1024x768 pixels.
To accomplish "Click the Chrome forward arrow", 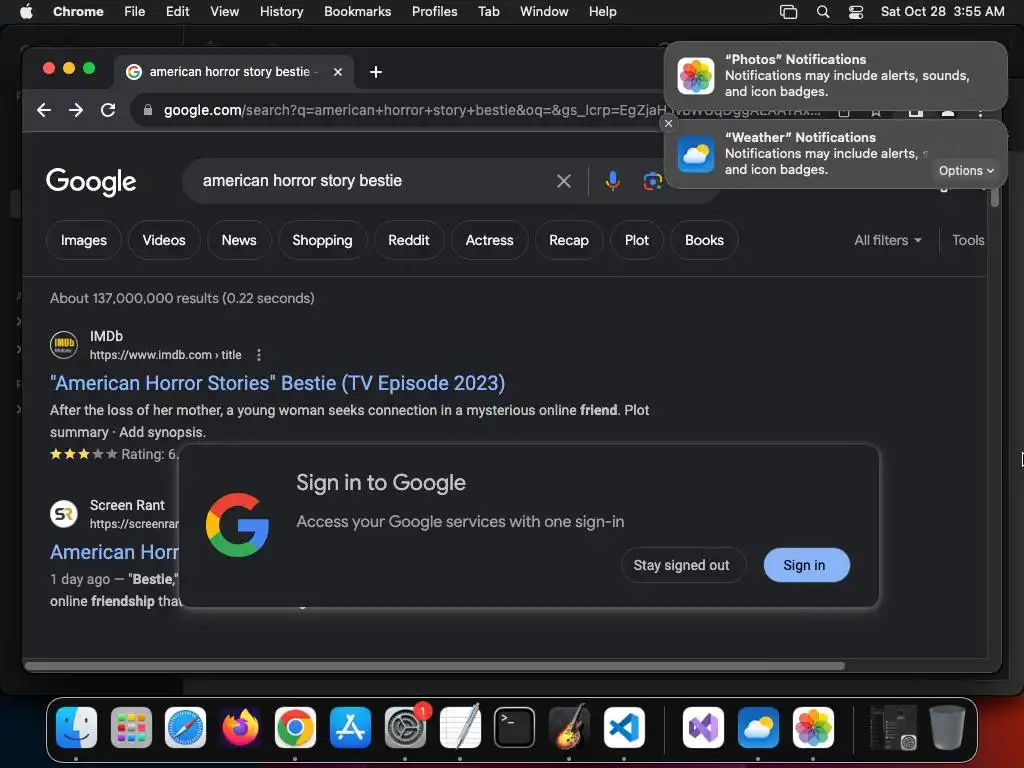I will [76, 110].
